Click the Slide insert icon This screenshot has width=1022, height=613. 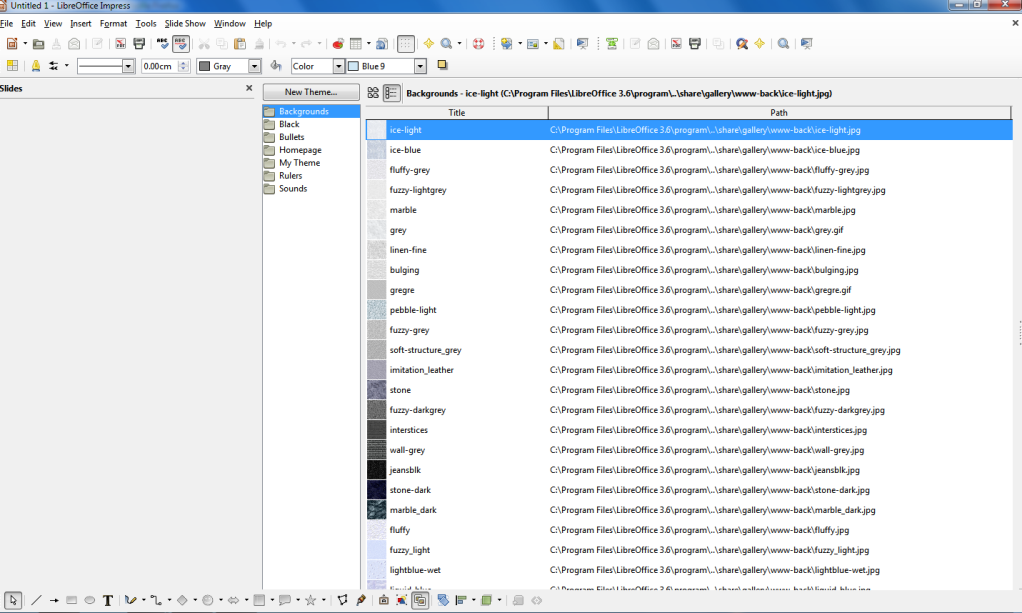(506, 44)
